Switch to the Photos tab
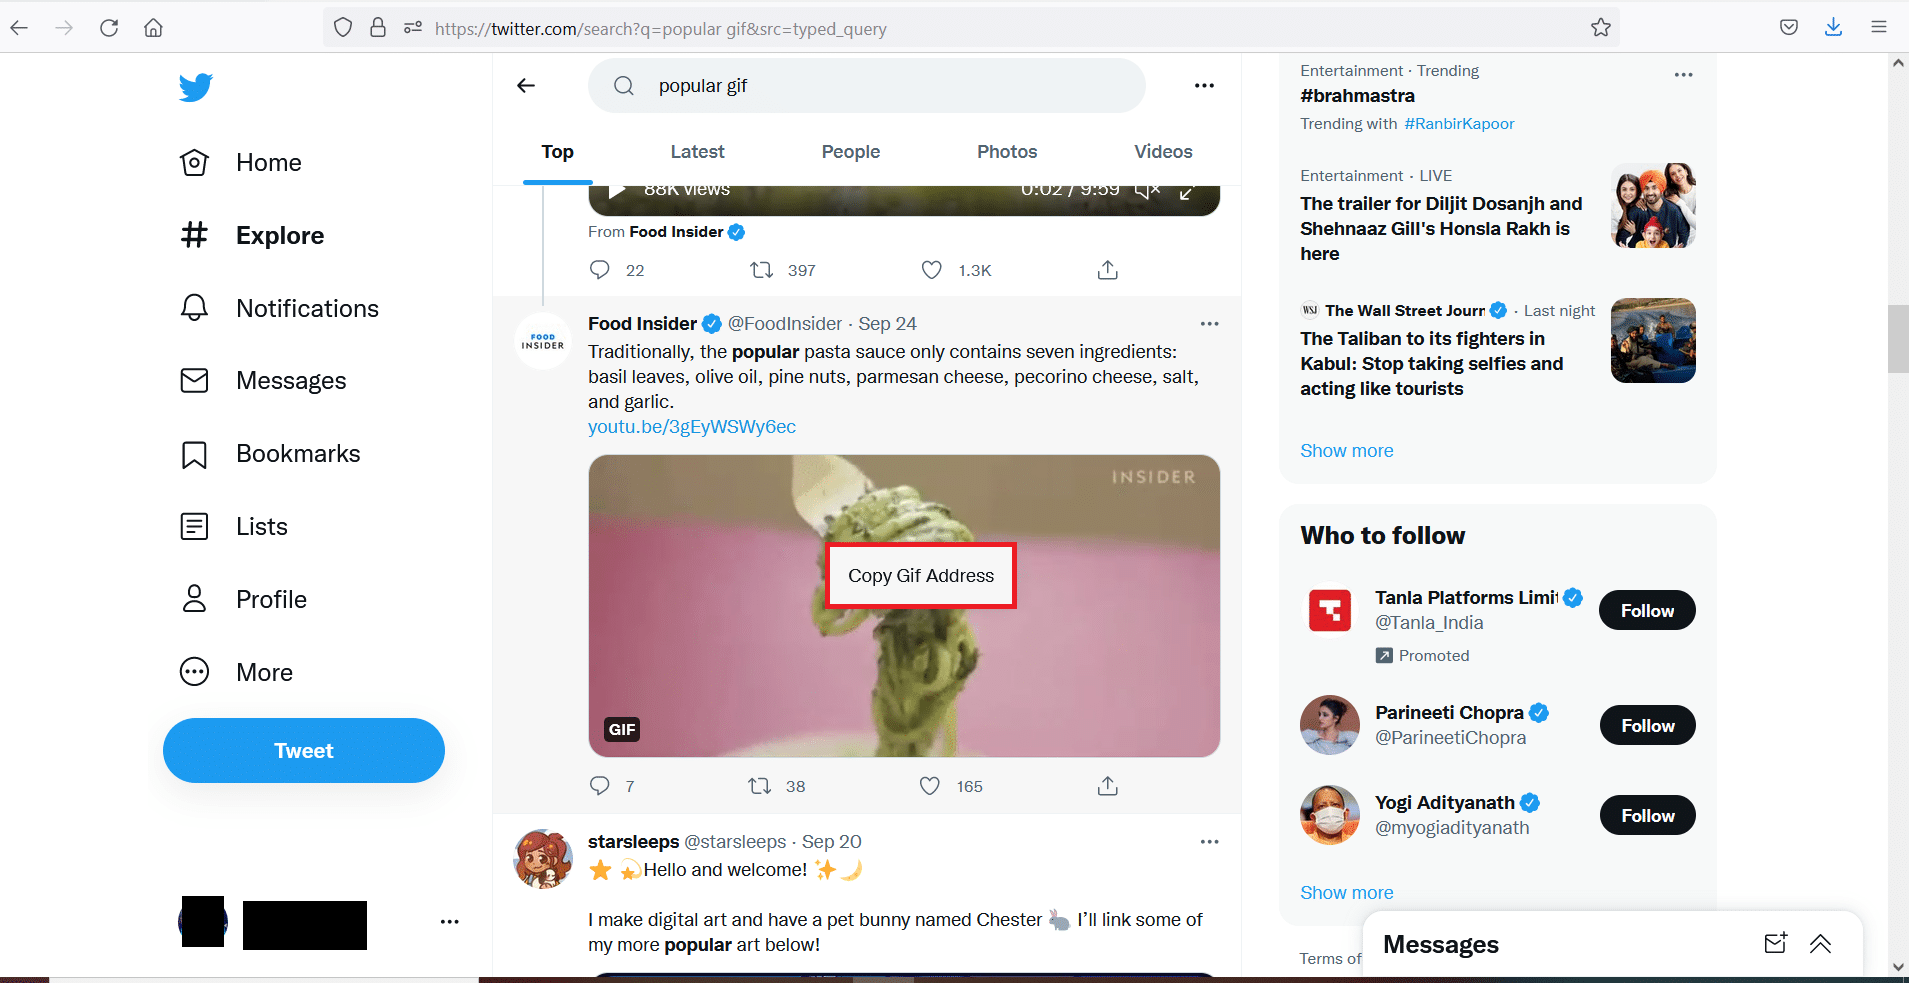 click(1006, 152)
